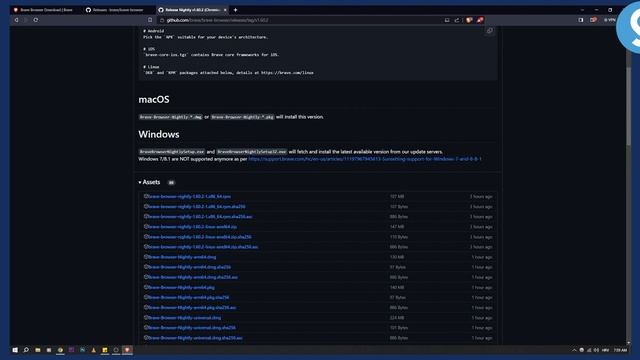The image size is (640, 360).
Task: Click the page vertical scrollbar thumb
Action: (x=629, y=105)
